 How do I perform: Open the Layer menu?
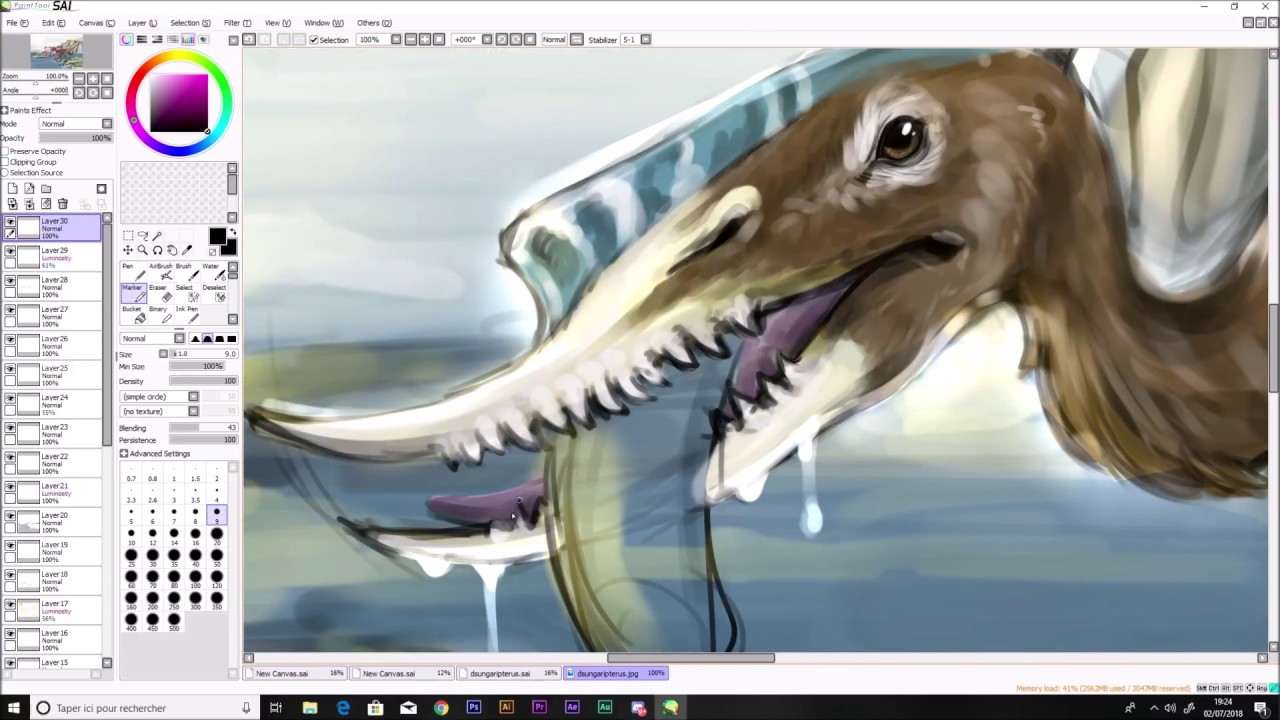[142, 23]
